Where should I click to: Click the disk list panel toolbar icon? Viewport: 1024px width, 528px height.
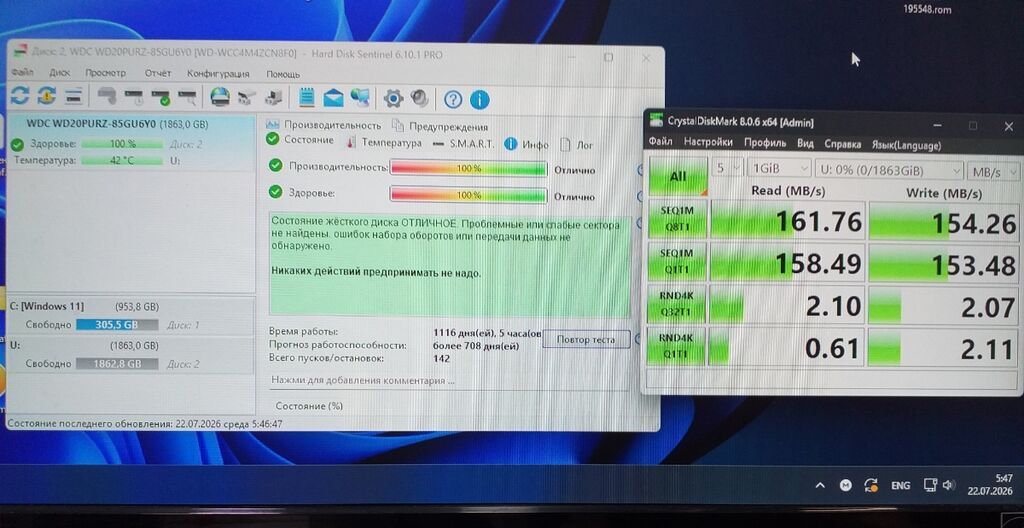[73, 96]
